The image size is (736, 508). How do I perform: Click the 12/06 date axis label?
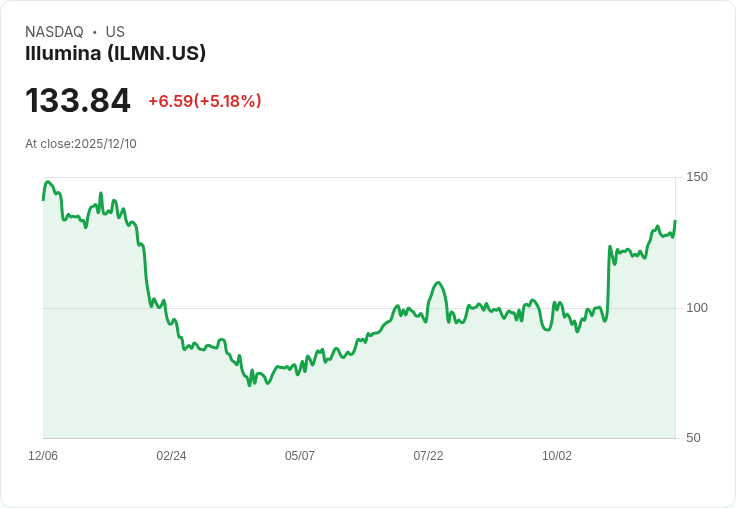[43, 455]
